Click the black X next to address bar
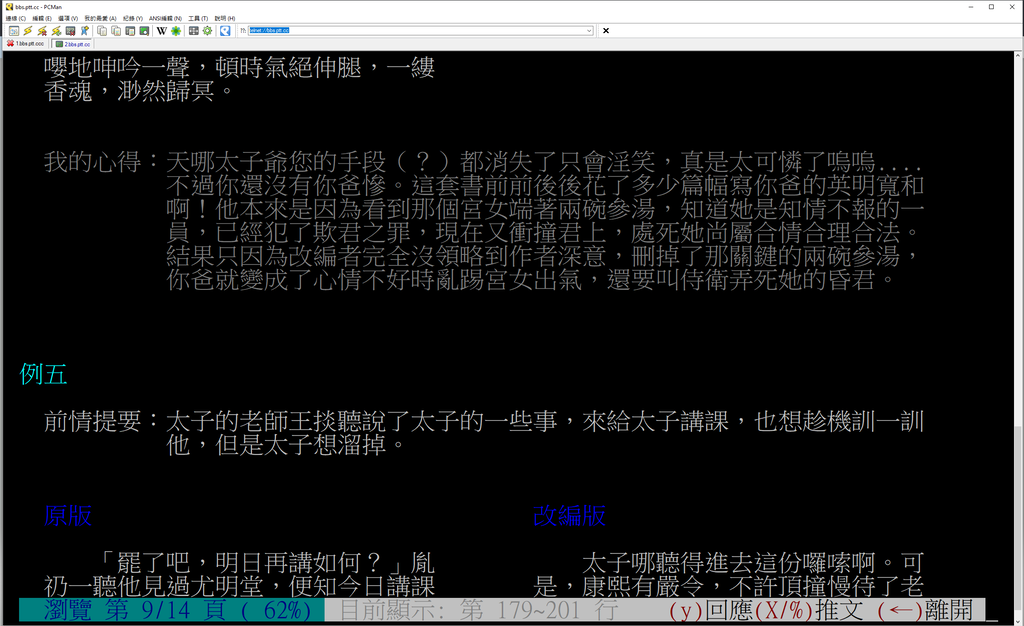1024x626 pixels. (x=605, y=31)
